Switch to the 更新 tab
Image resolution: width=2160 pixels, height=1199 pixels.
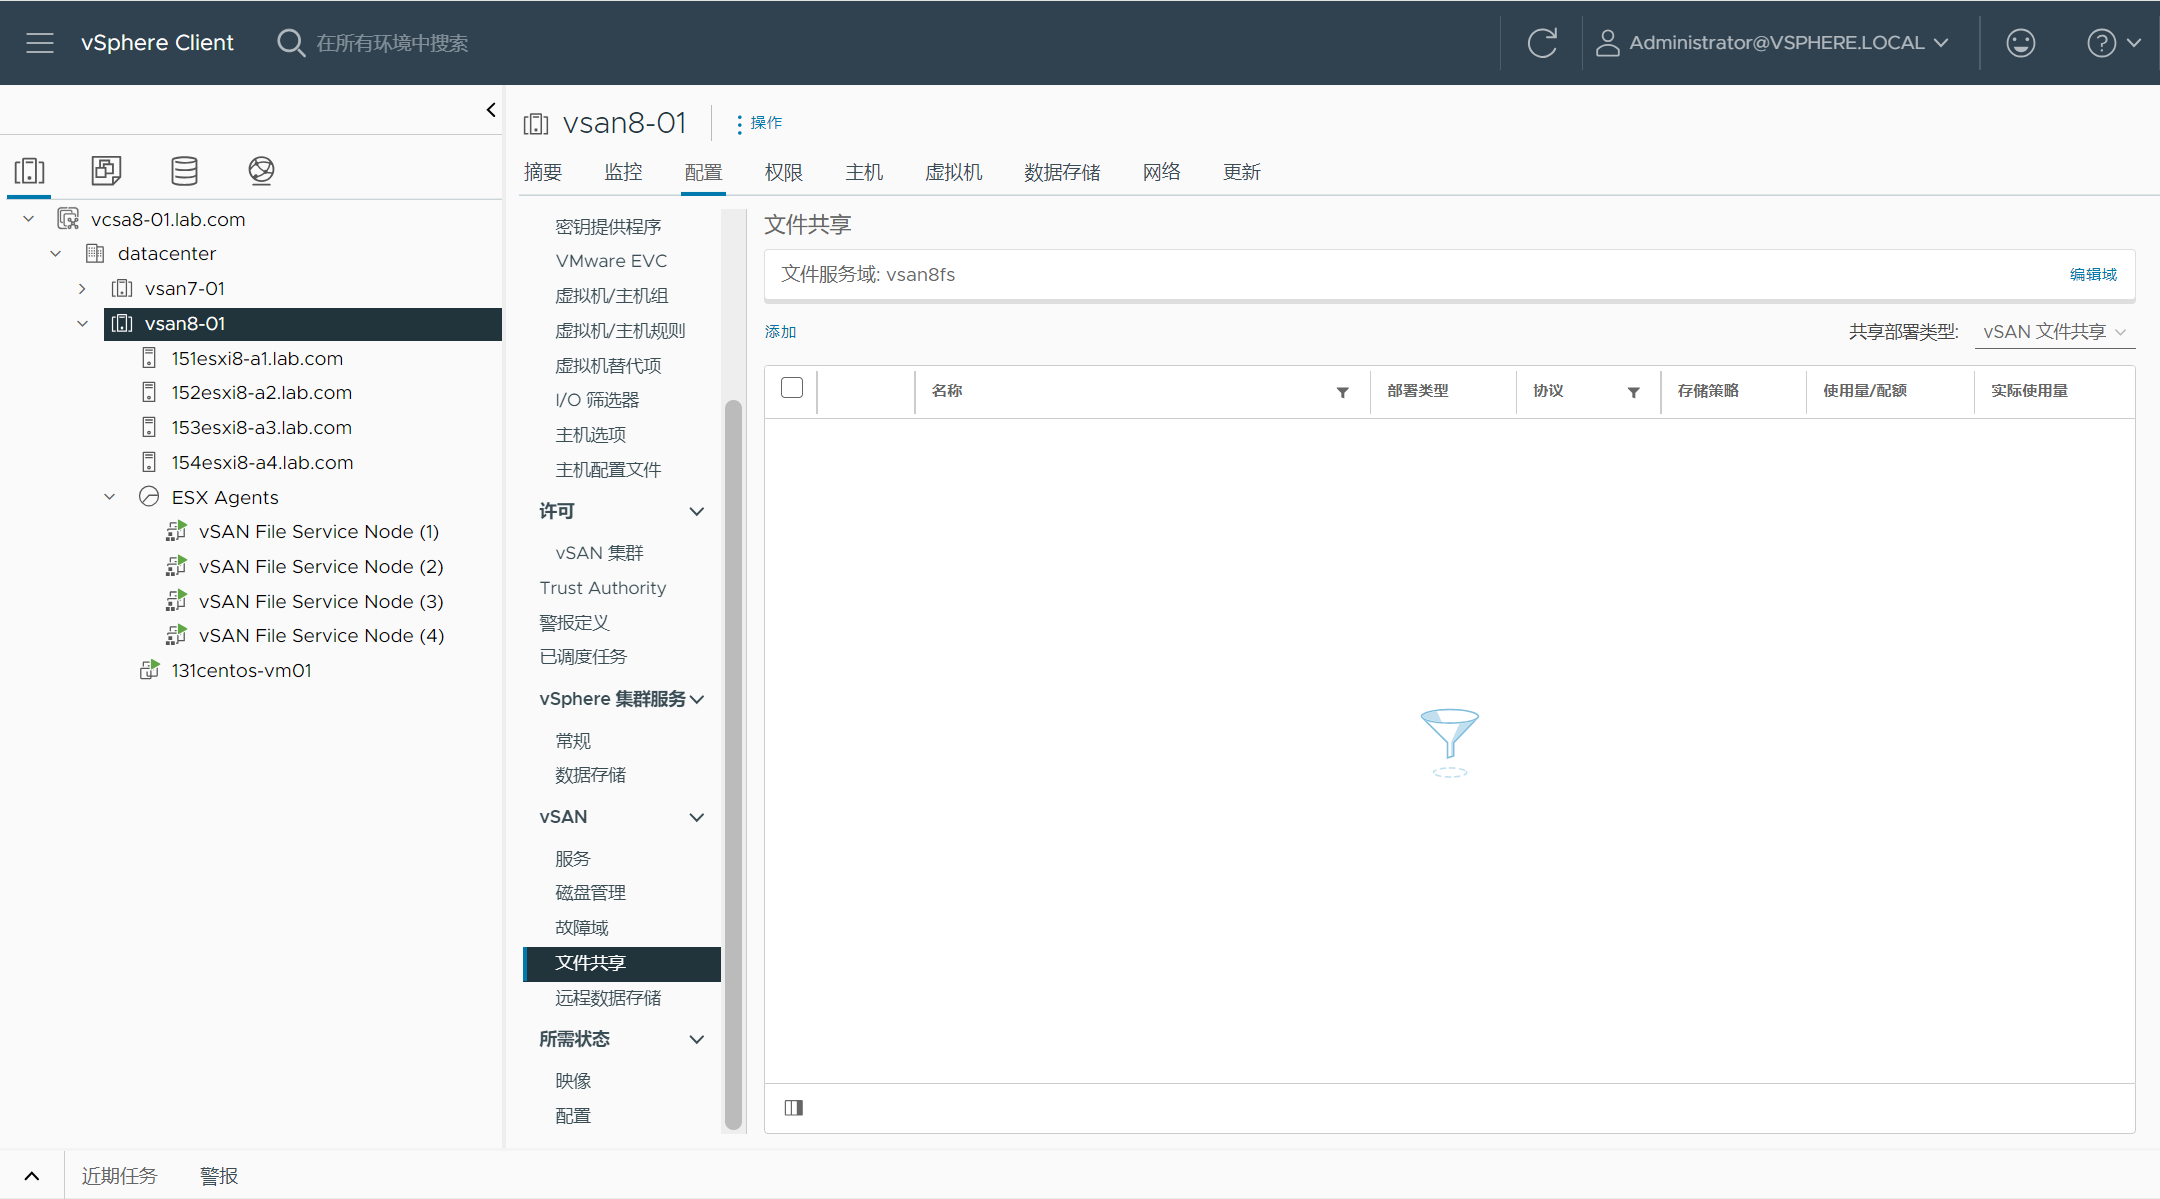tap(1242, 172)
